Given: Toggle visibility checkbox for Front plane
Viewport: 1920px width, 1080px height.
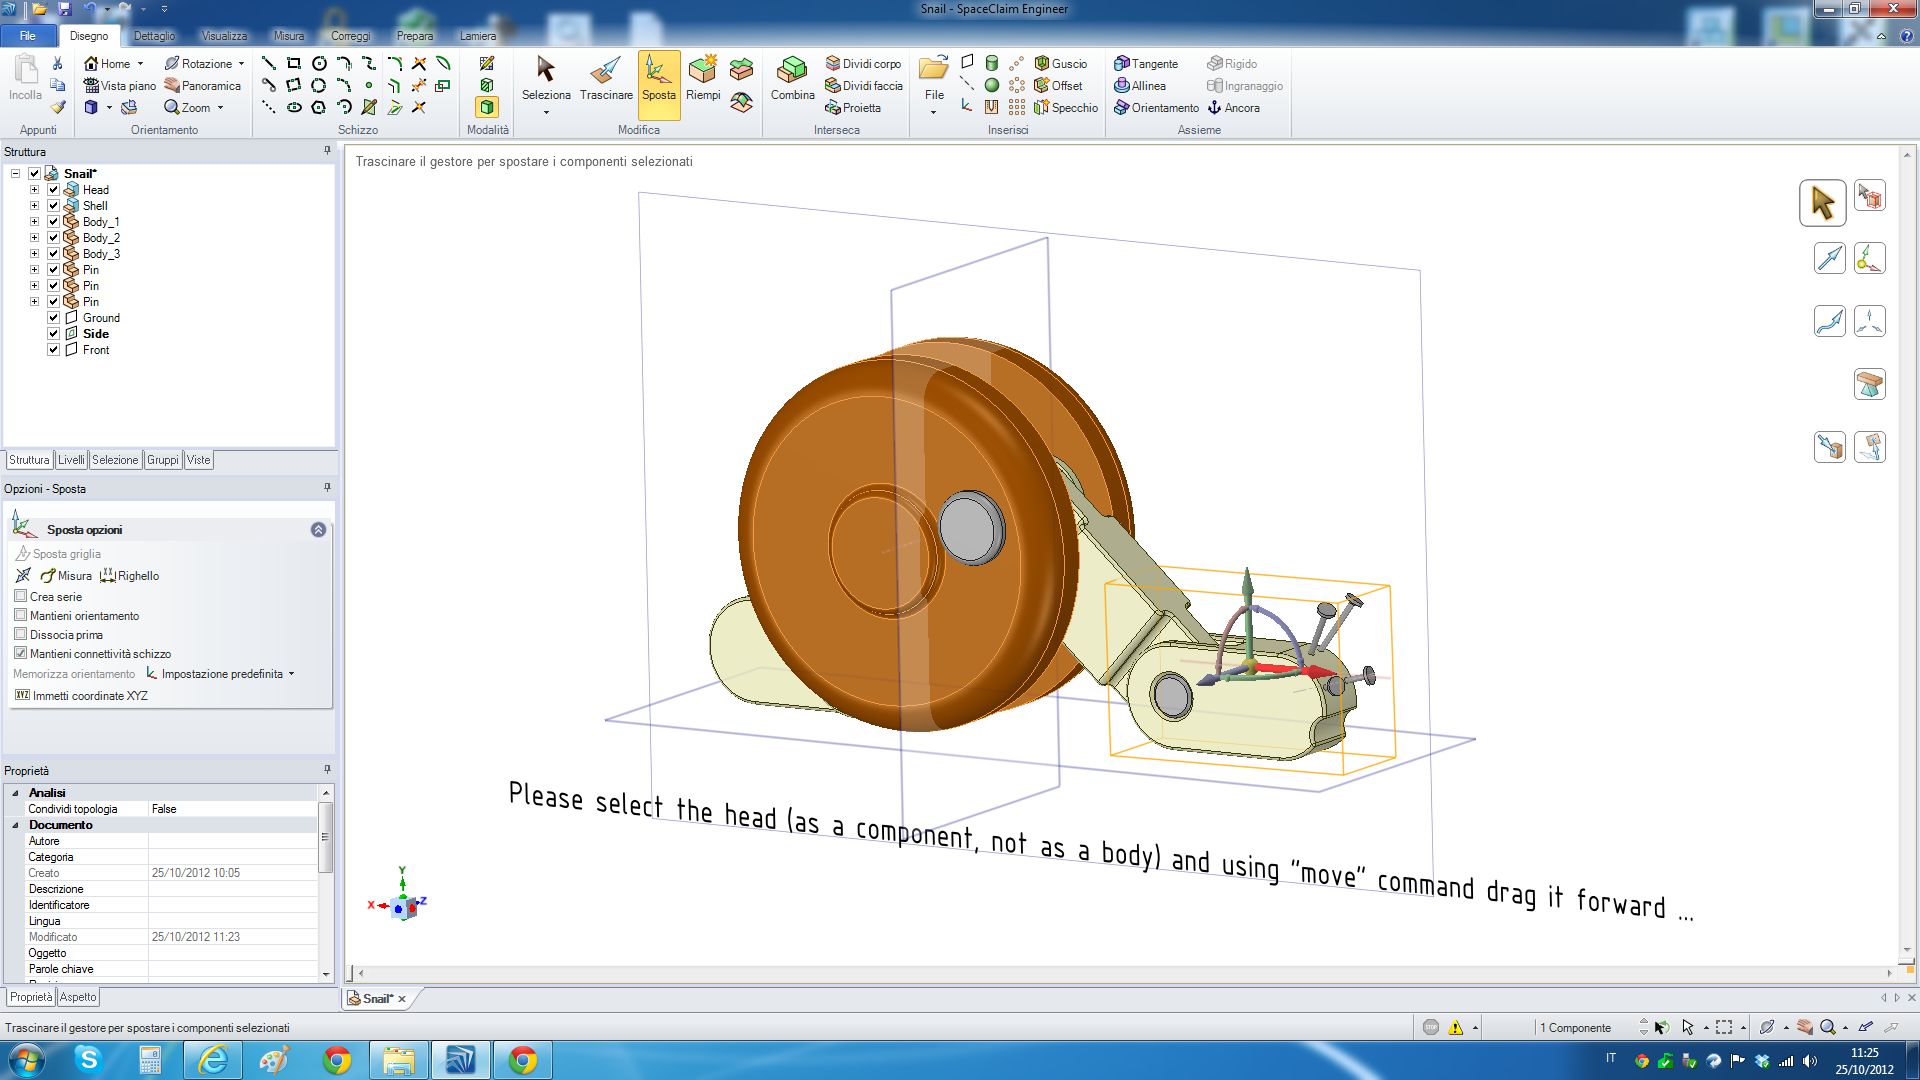Looking at the screenshot, I should [x=54, y=349].
